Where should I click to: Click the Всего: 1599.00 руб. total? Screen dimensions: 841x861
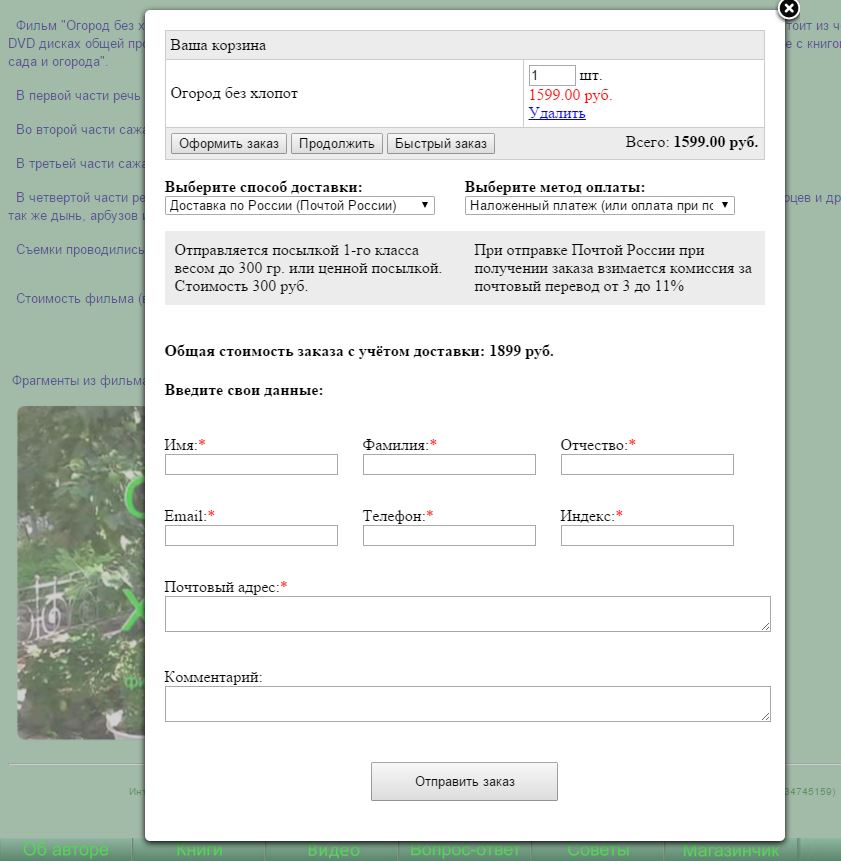click(x=692, y=142)
